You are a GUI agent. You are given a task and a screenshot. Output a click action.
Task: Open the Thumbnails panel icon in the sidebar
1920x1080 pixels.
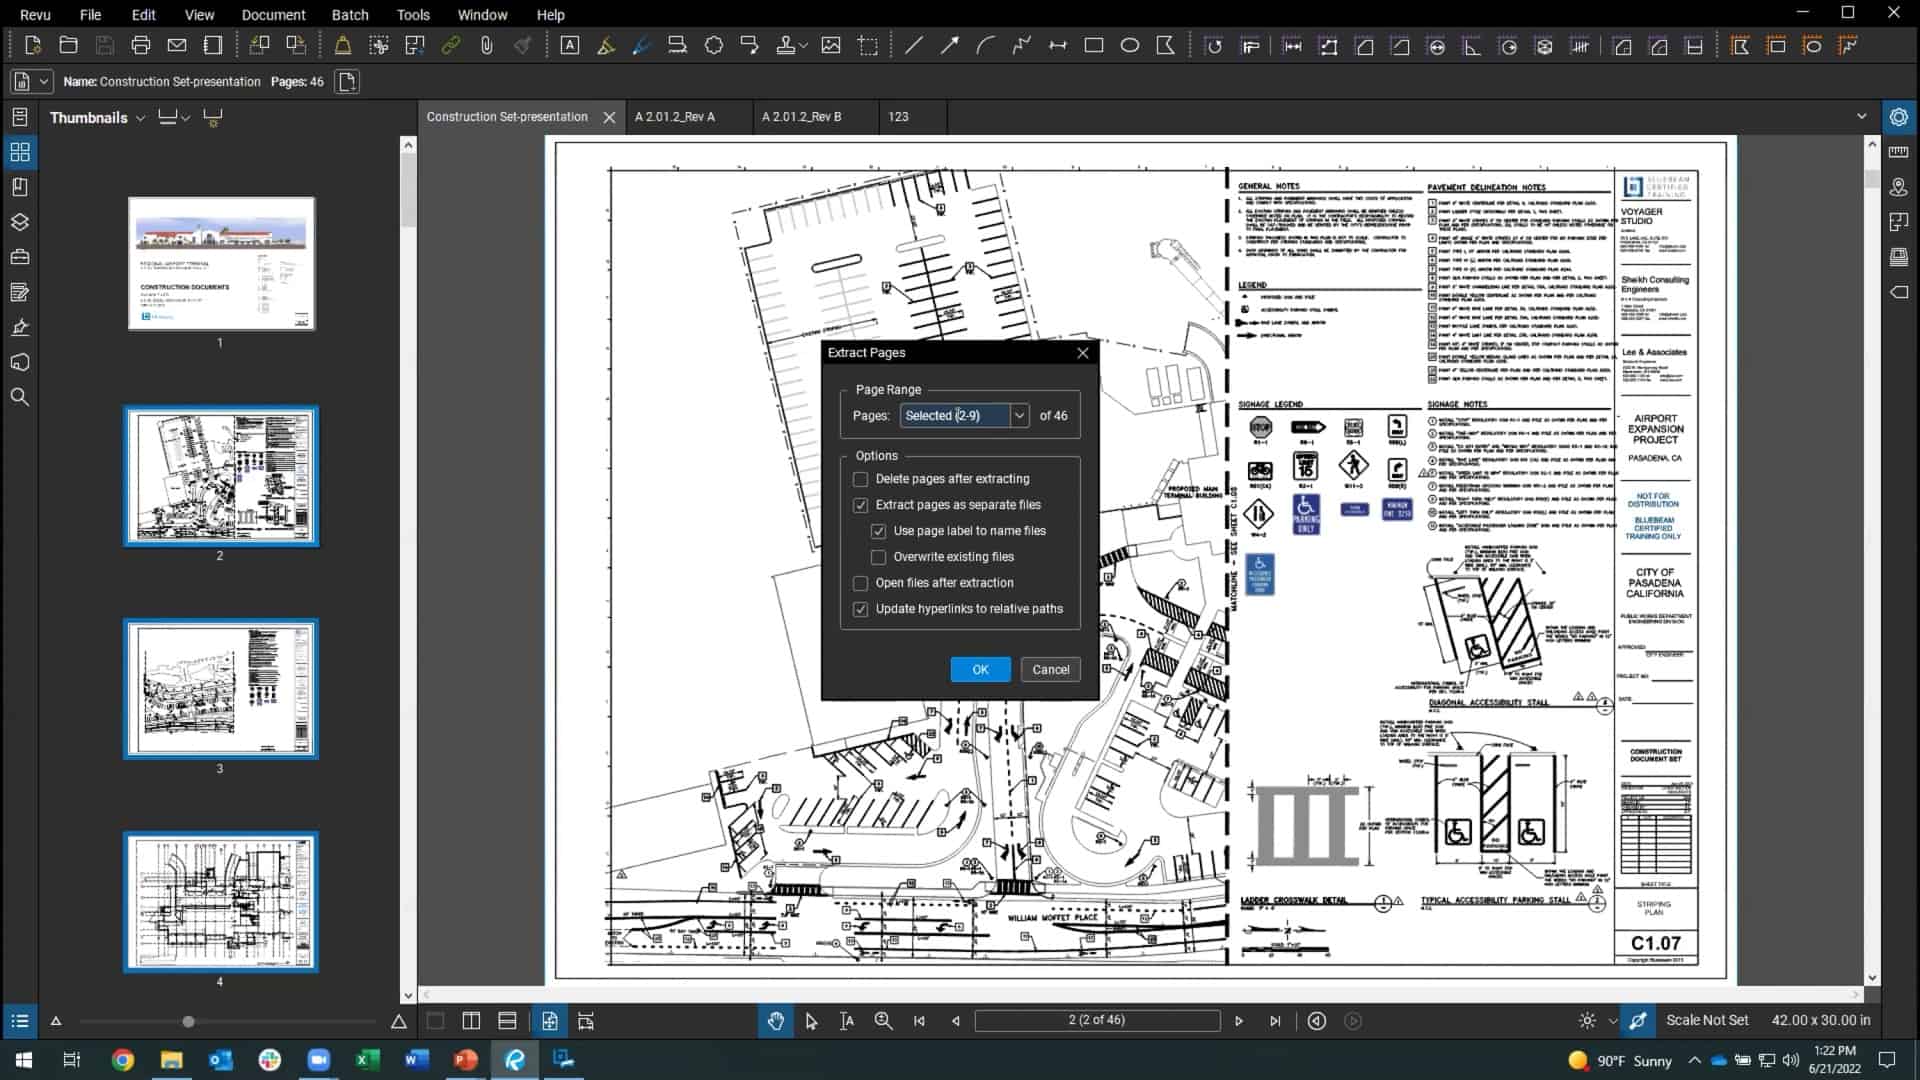[20, 152]
